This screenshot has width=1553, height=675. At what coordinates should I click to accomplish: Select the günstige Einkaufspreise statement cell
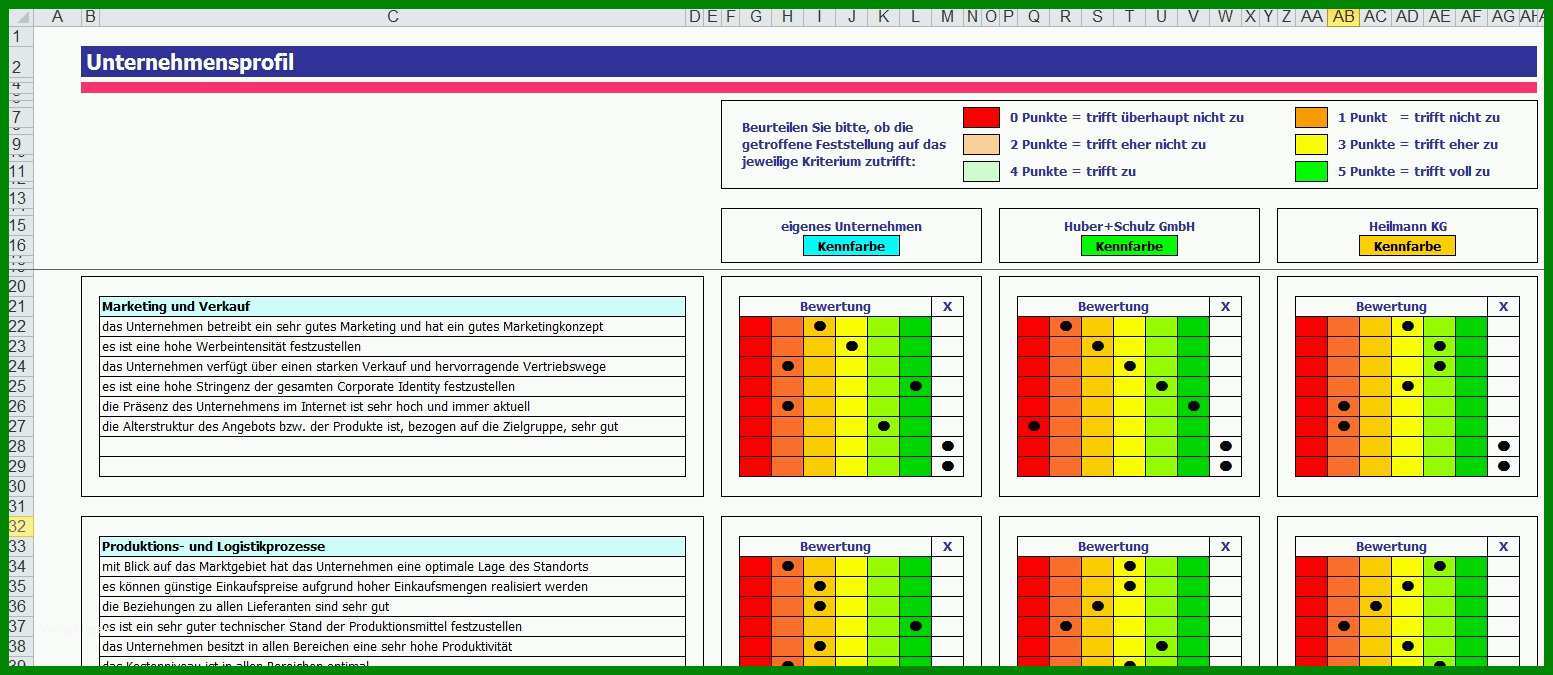(x=392, y=586)
